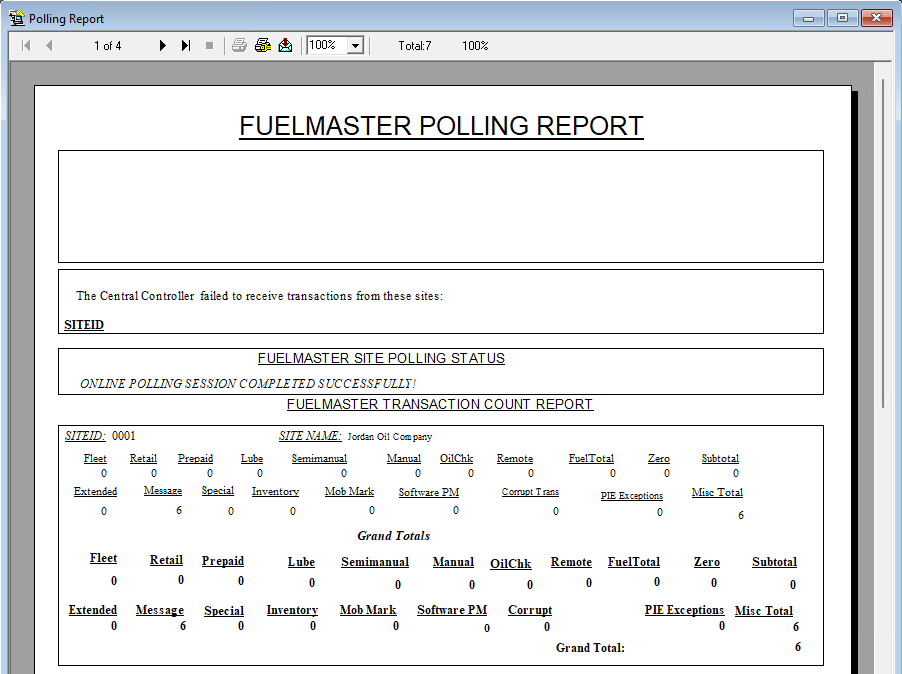The width and height of the screenshot is (902, 674).
Task: Click the vertical scrollbar thumb
Action: coord(883,242)
